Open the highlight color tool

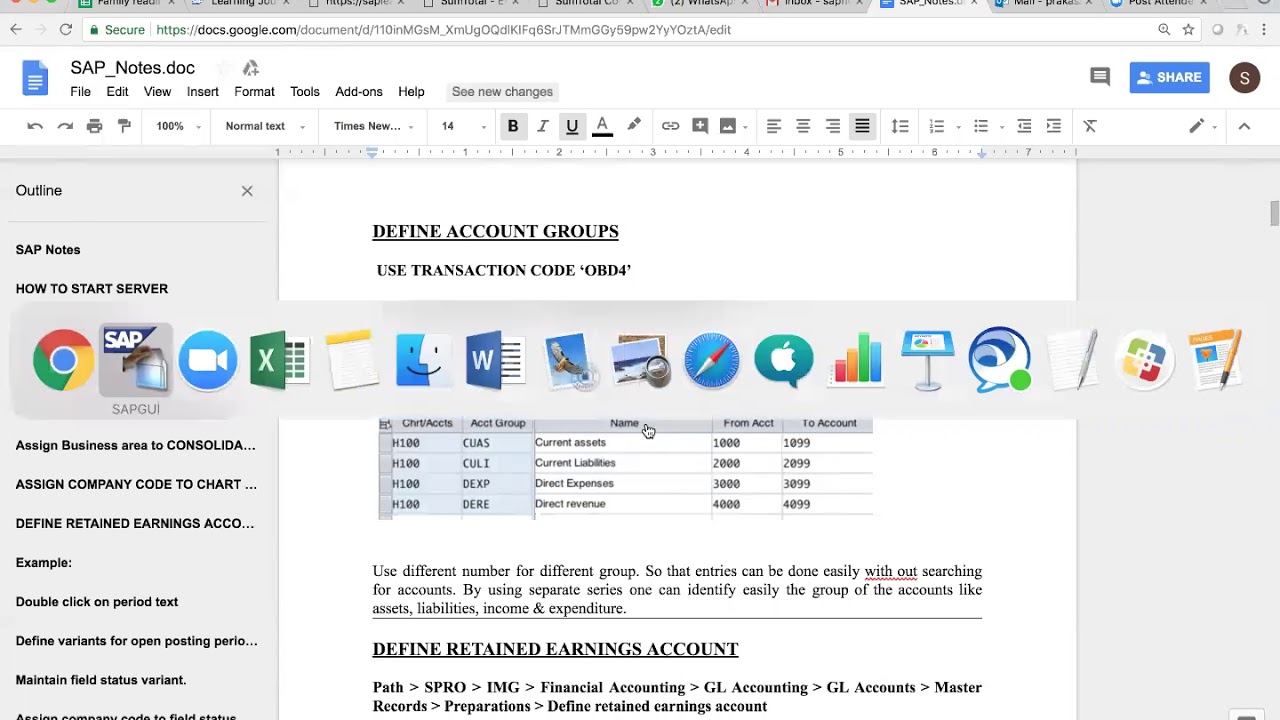pyautogui.click(x=633, y=126)
